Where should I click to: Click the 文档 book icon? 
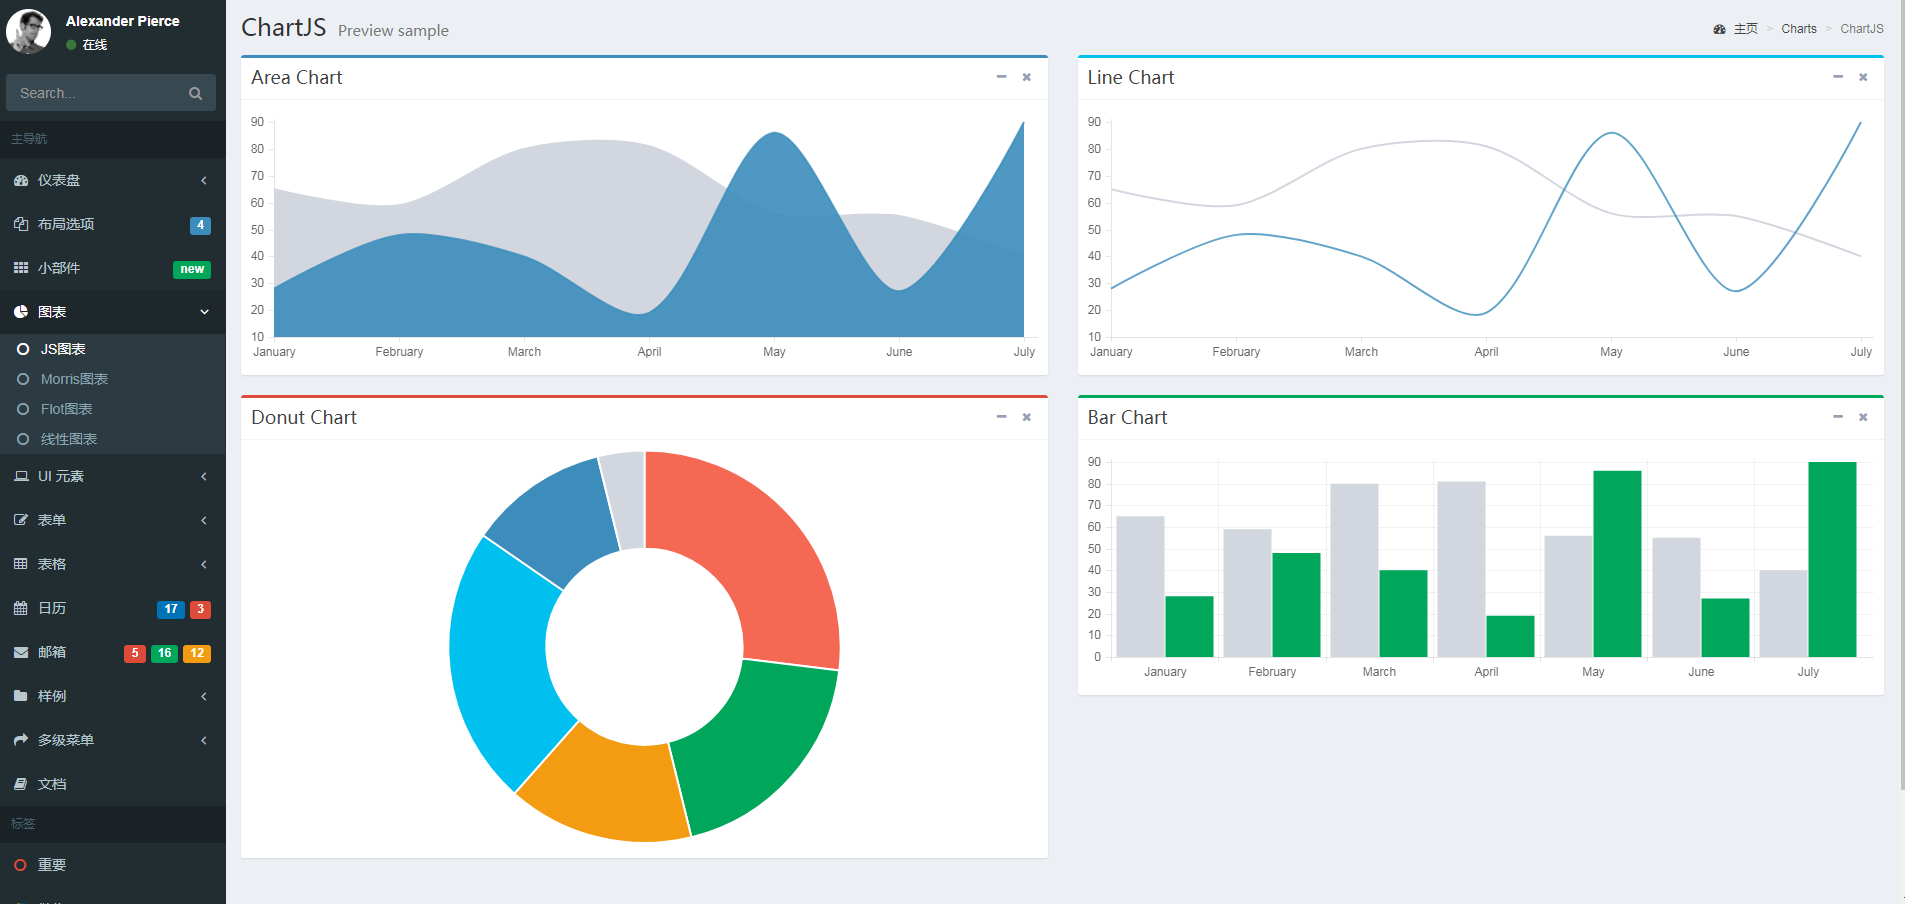[21, 784]
